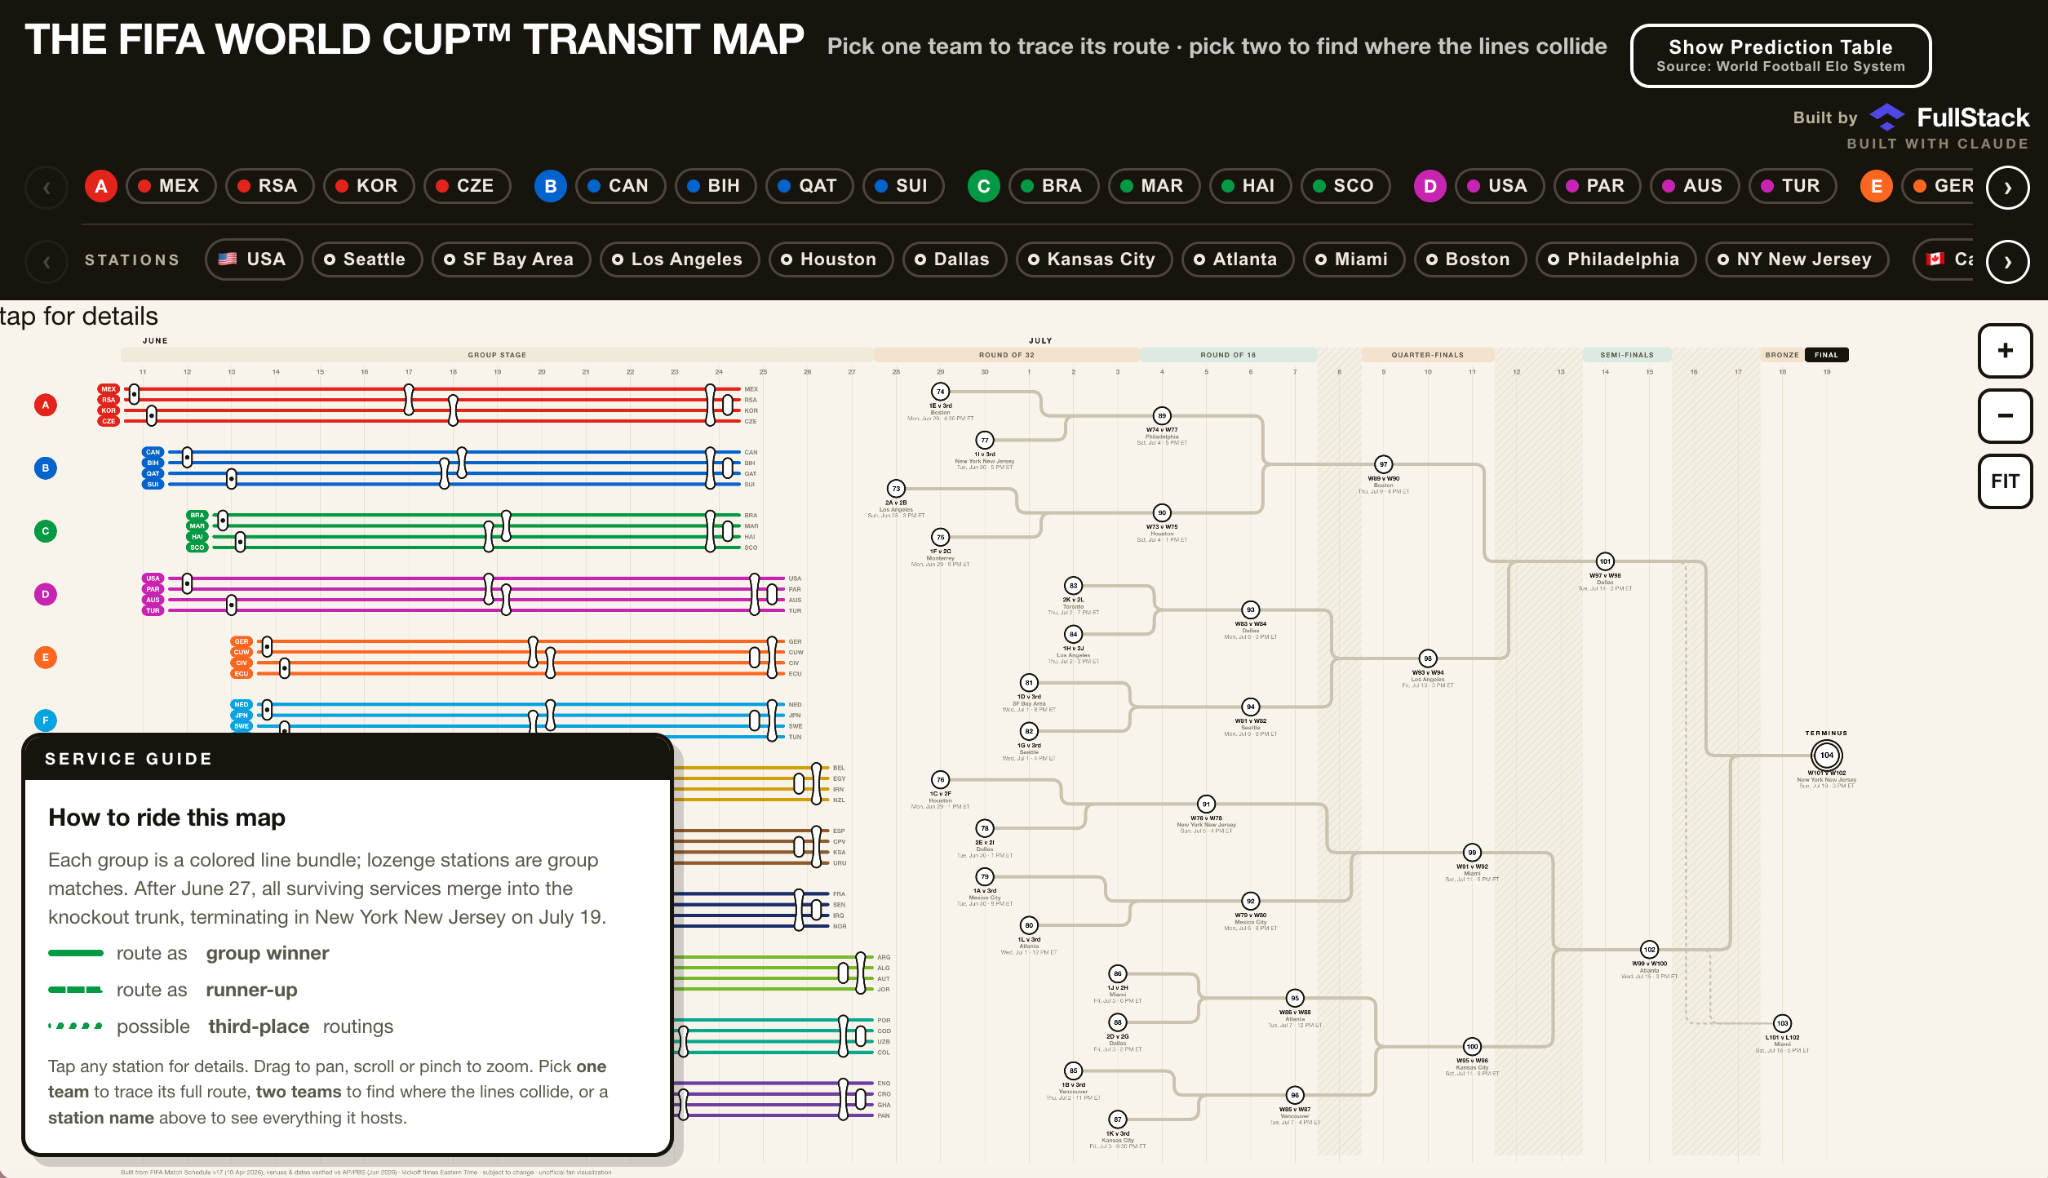The image size is (2048, 1178).
Task: Choose the Philadelphia station chip
Action: click(1615, 259)
